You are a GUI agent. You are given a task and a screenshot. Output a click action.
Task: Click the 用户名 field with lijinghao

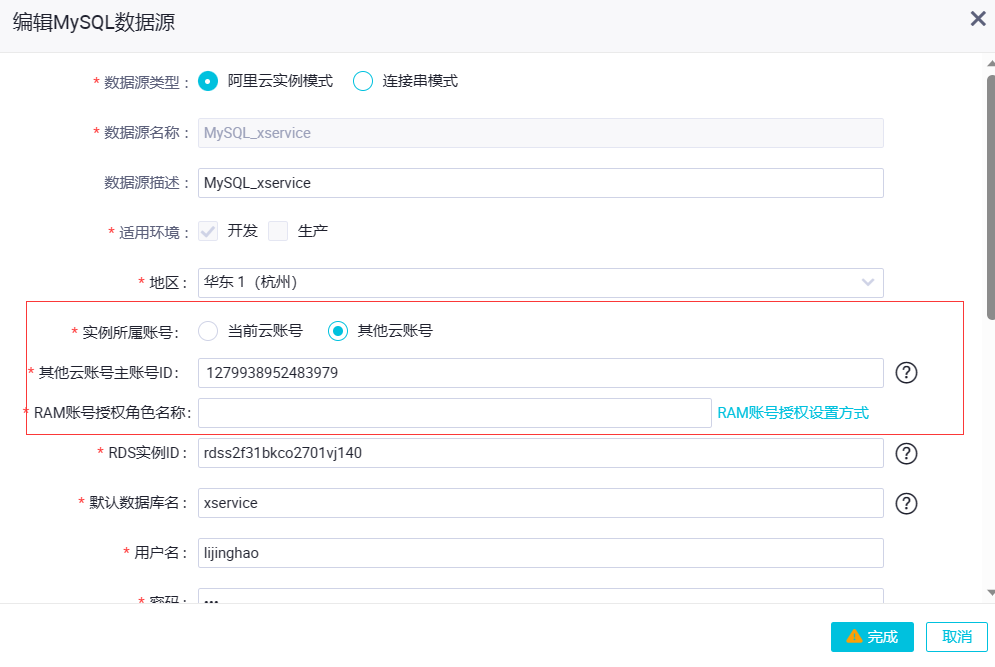(x=541, y=553)
